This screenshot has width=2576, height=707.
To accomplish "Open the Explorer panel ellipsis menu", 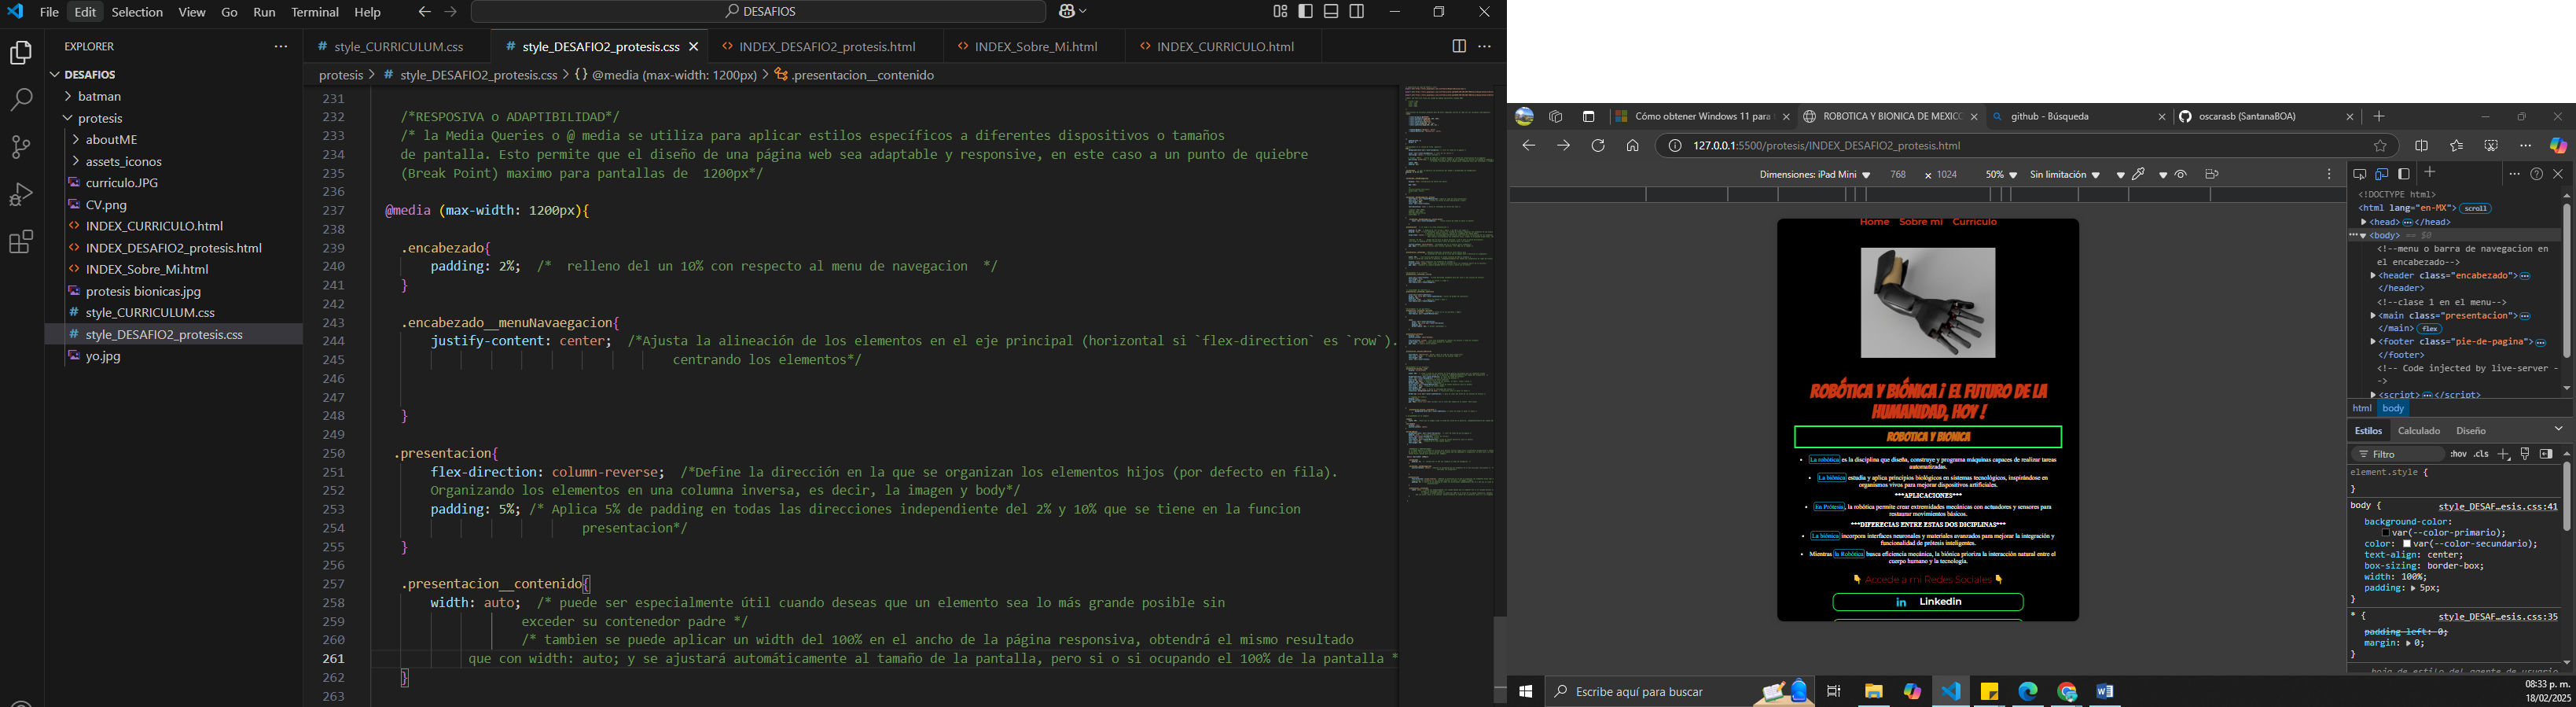I will (x=281, y=47).
